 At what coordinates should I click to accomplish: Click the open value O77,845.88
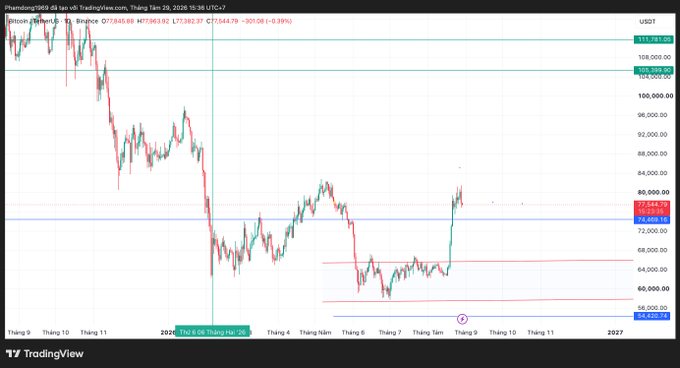(118, 21)
